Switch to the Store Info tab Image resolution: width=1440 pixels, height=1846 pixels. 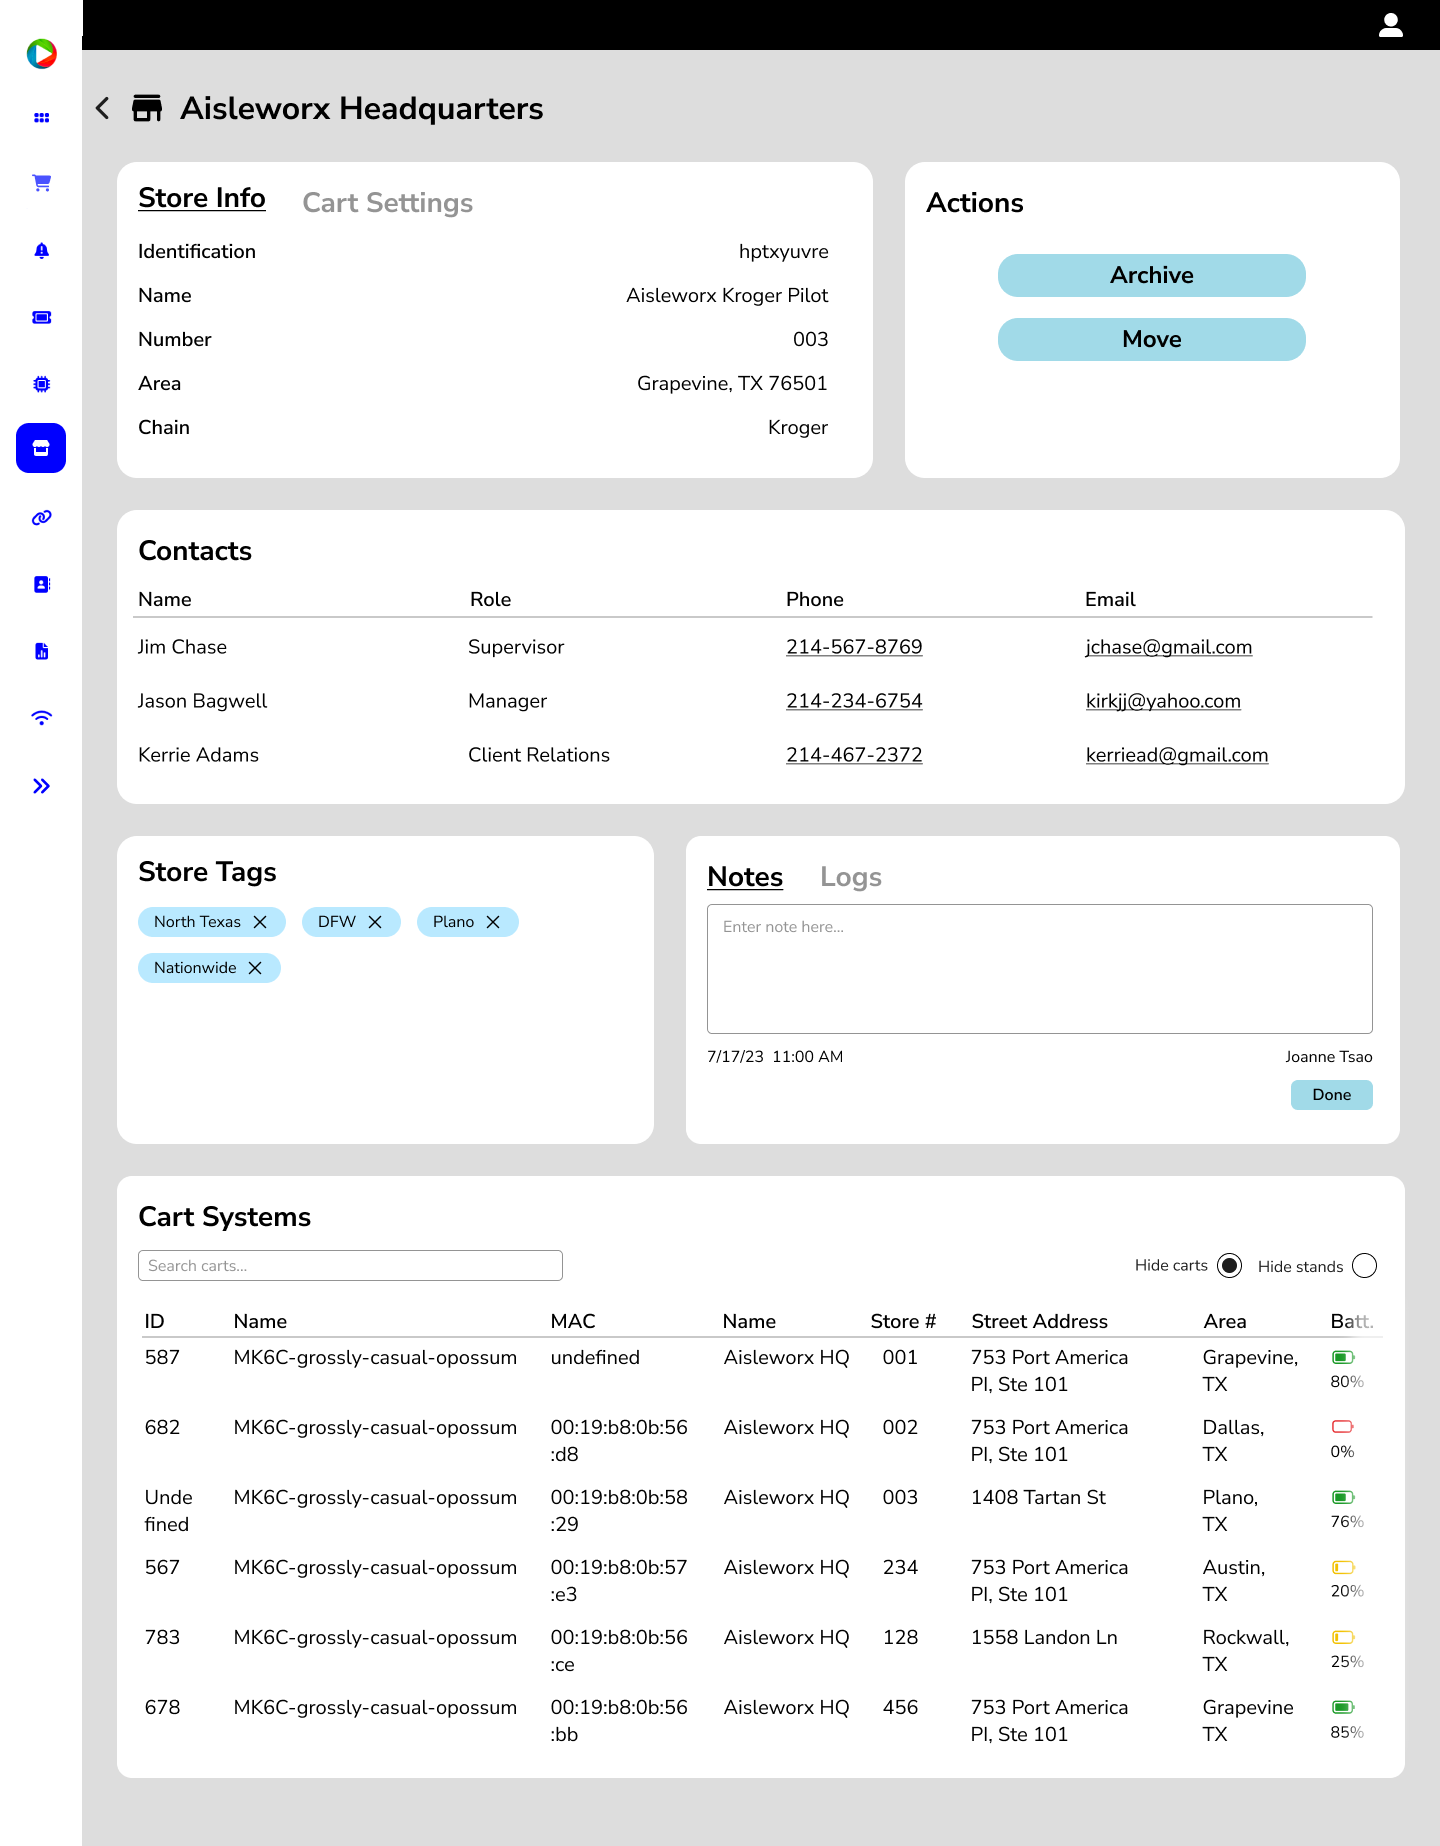[202, 198]
